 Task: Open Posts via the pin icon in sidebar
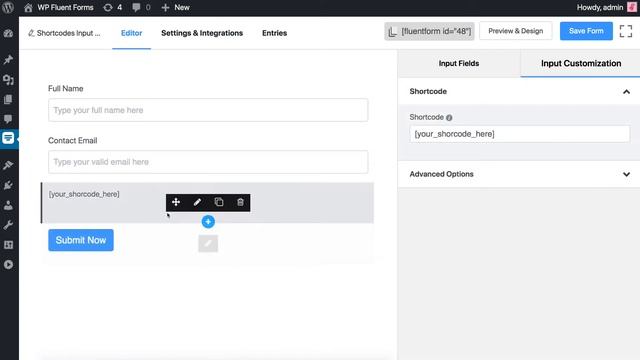8,60
